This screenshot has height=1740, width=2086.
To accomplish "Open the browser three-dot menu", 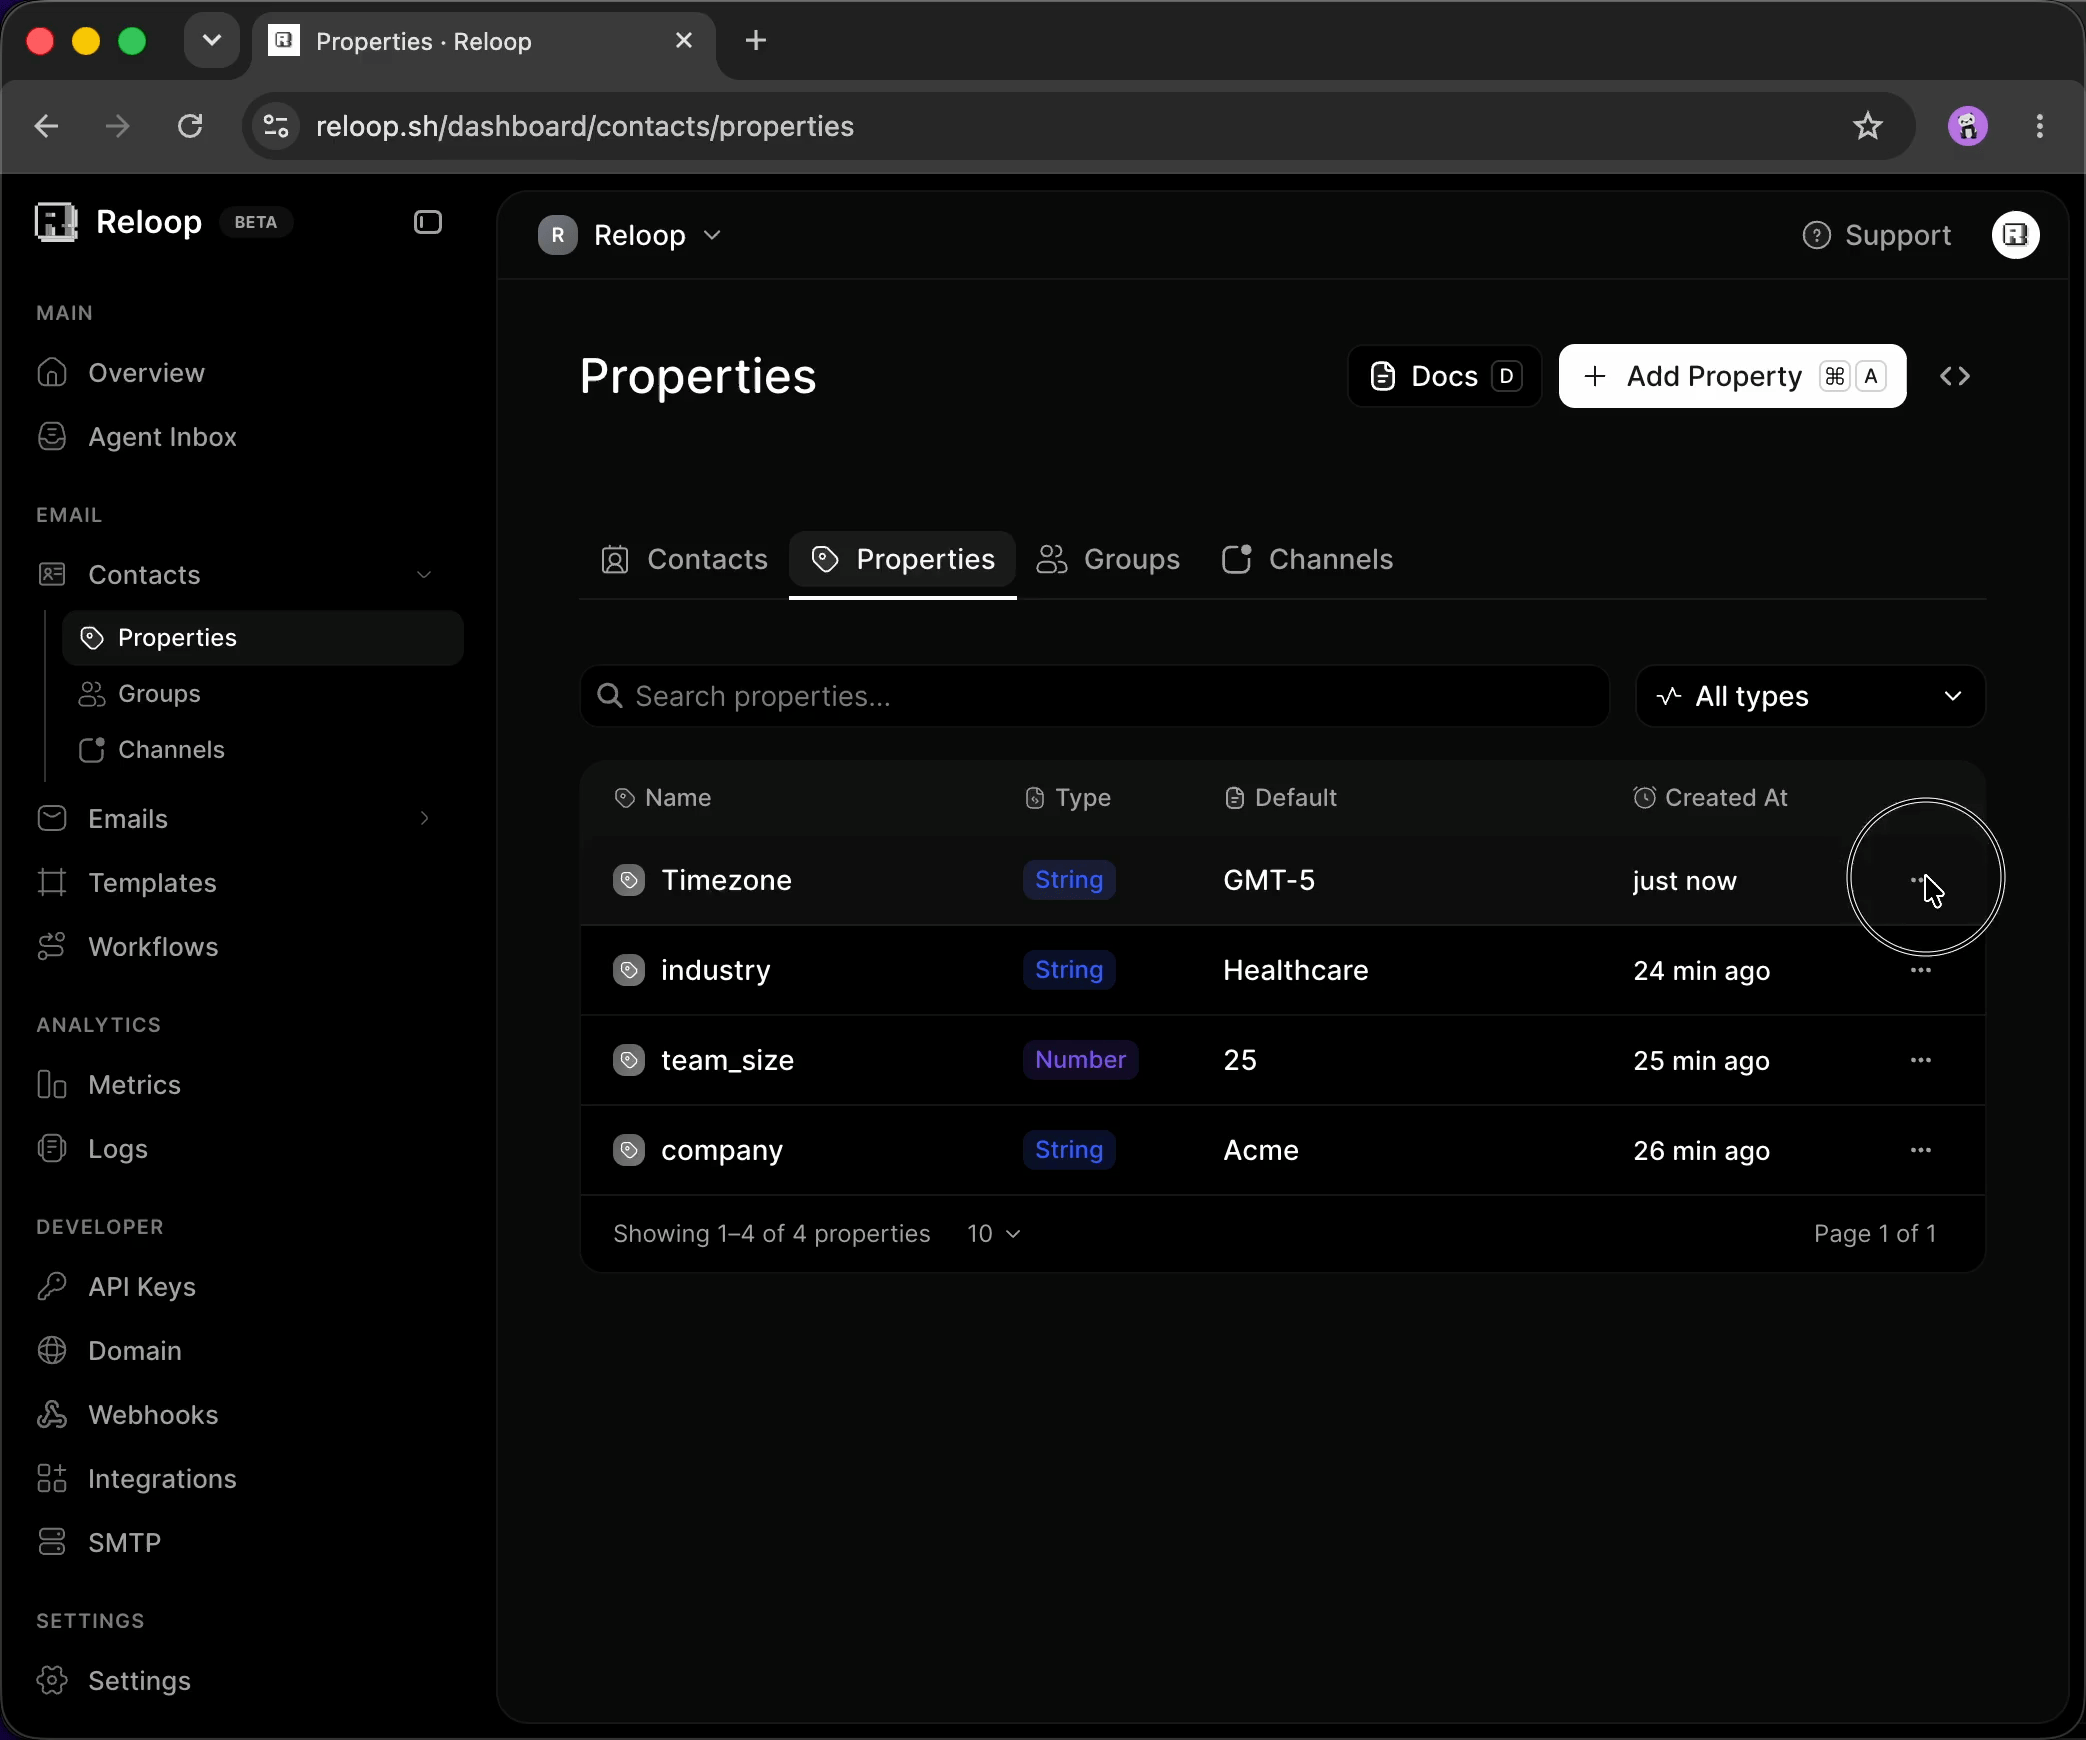I will 2040,126.
